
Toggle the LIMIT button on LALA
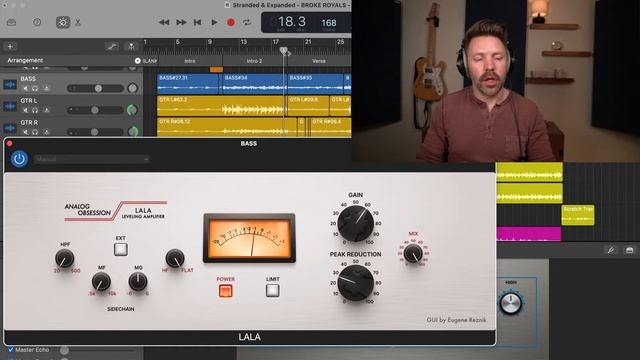pyautogui.click(x=273, y=290)
